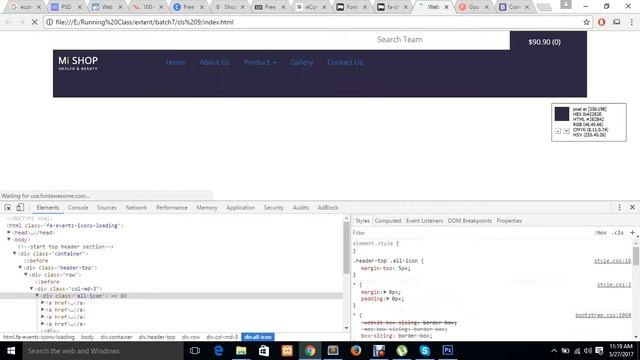The width and height of the screenshot is (640, 360).
Task: Select div.header-top in the breadcrumb
Action: point(157,337)
